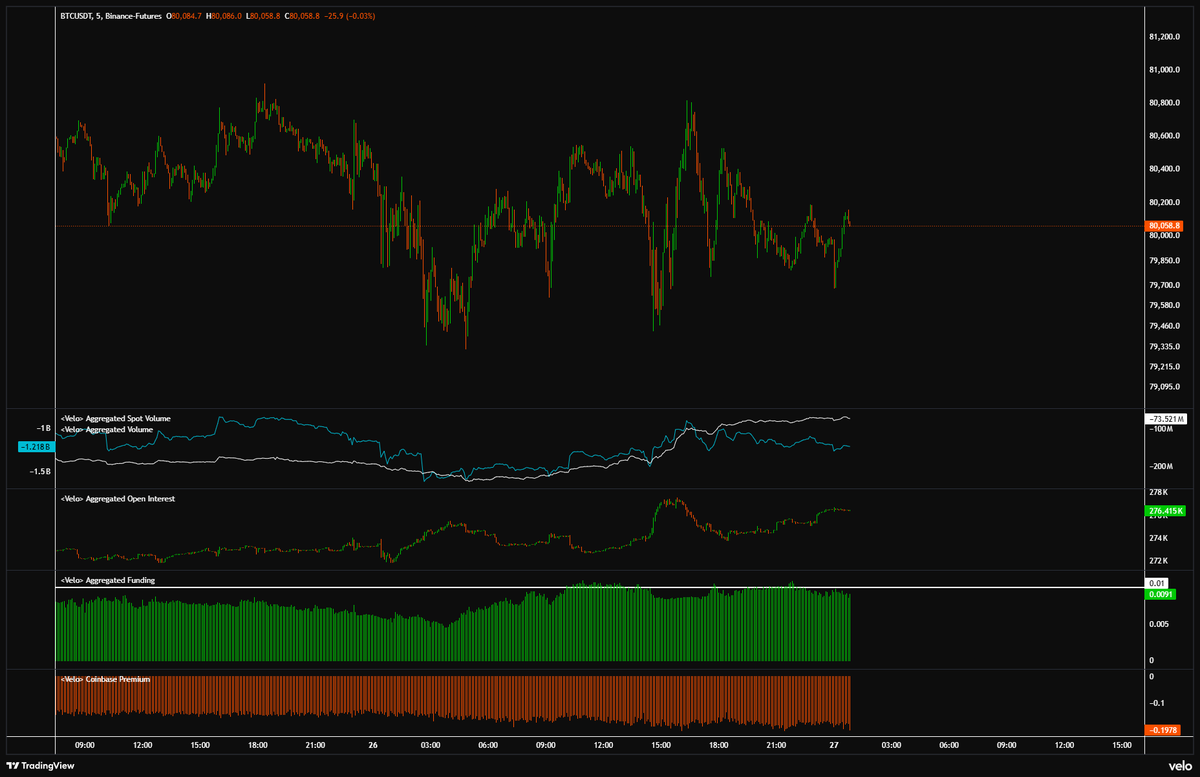Image resolution: width=1200 pixels, height=777 pixels.
Task: Click the 79,095.0 price axis label
Action: [x=1166, y=387]
